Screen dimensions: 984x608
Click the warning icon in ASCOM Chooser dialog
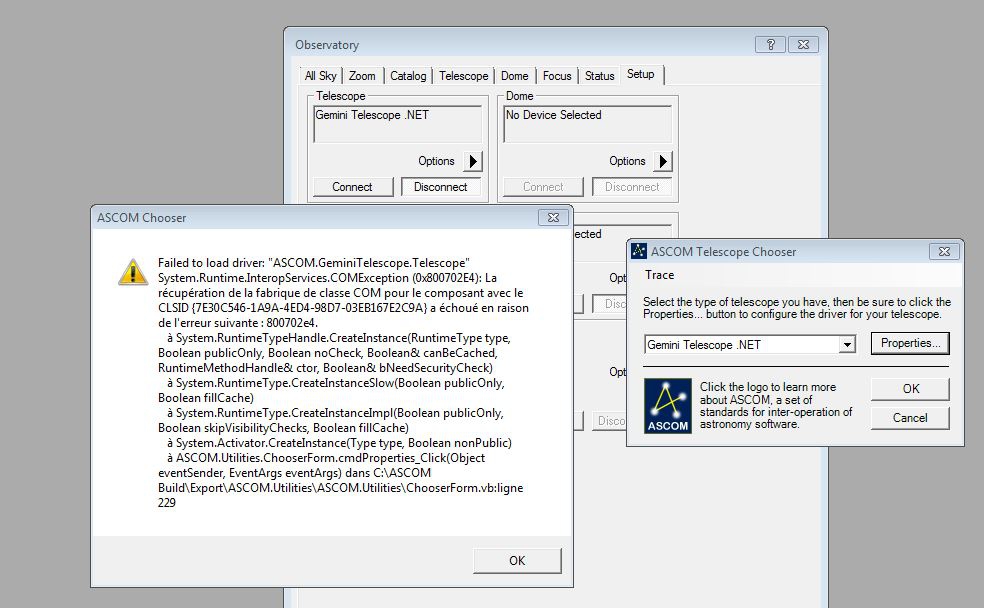[x=133, y=272]
